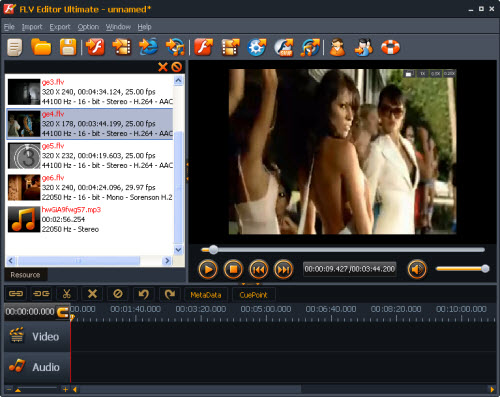The image size is (500, 397).
Task: Click the video seek slider handle
Action: coord(213,249)
